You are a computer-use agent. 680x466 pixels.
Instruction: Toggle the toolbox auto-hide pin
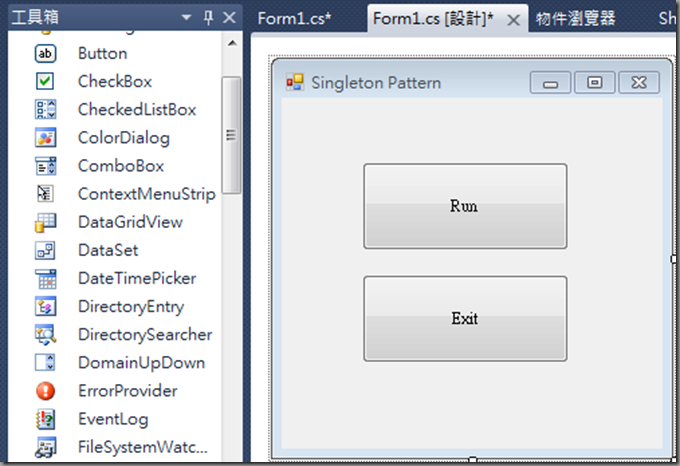(209, 18)
